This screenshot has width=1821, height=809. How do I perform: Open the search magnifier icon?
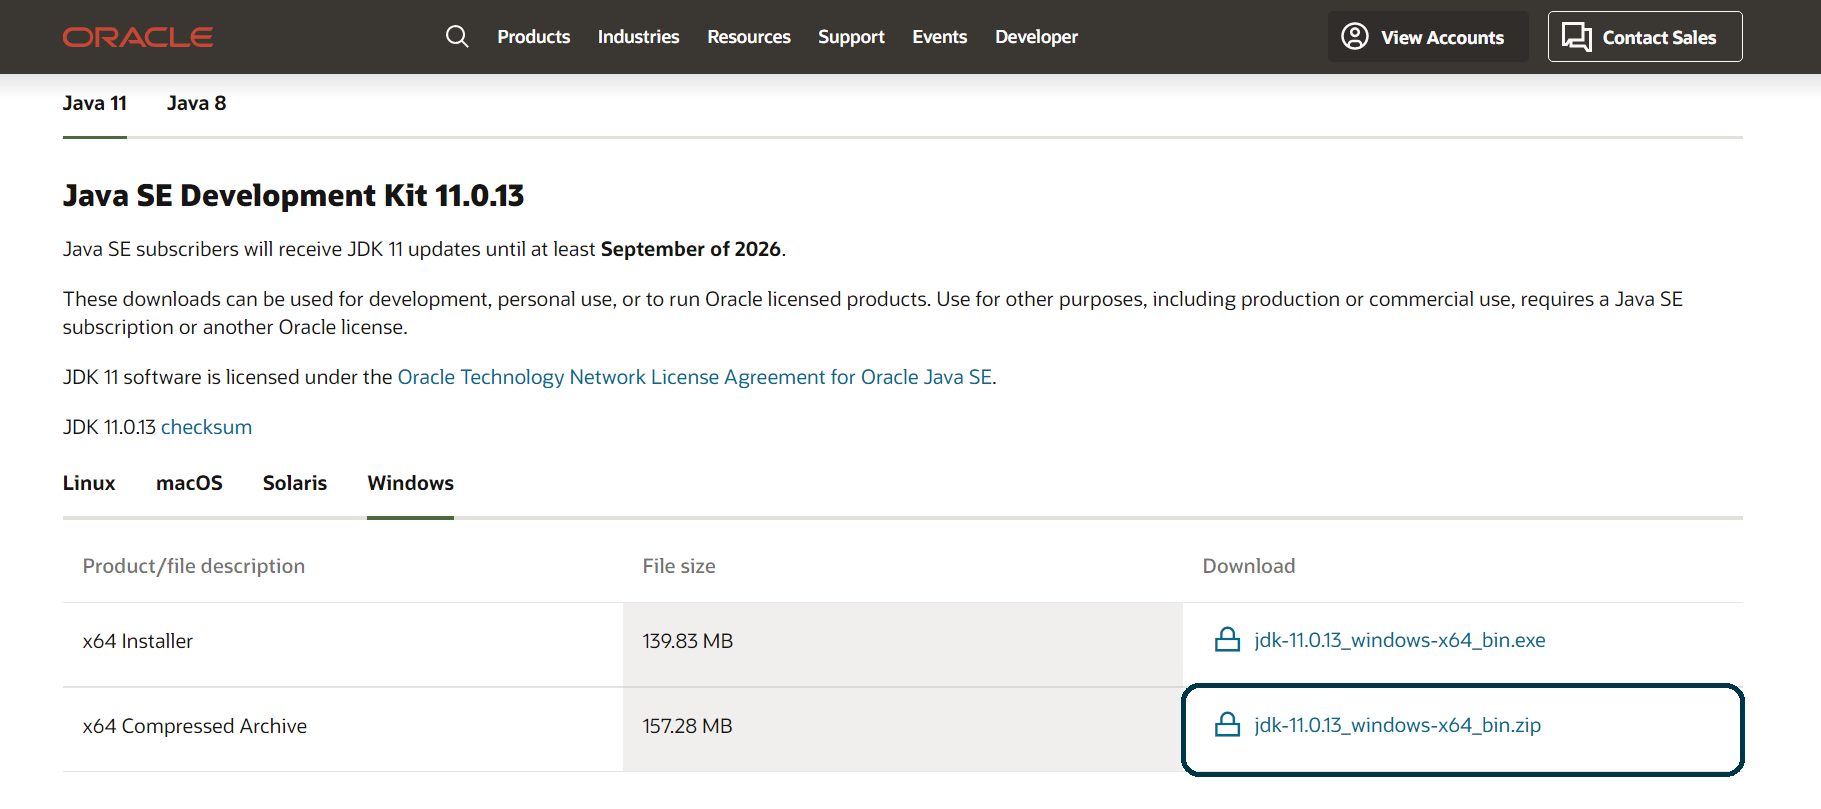tap(457, 37)
